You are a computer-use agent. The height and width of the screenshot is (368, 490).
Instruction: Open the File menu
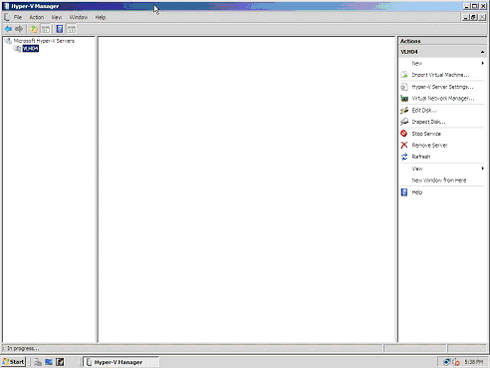pos(18,17)
